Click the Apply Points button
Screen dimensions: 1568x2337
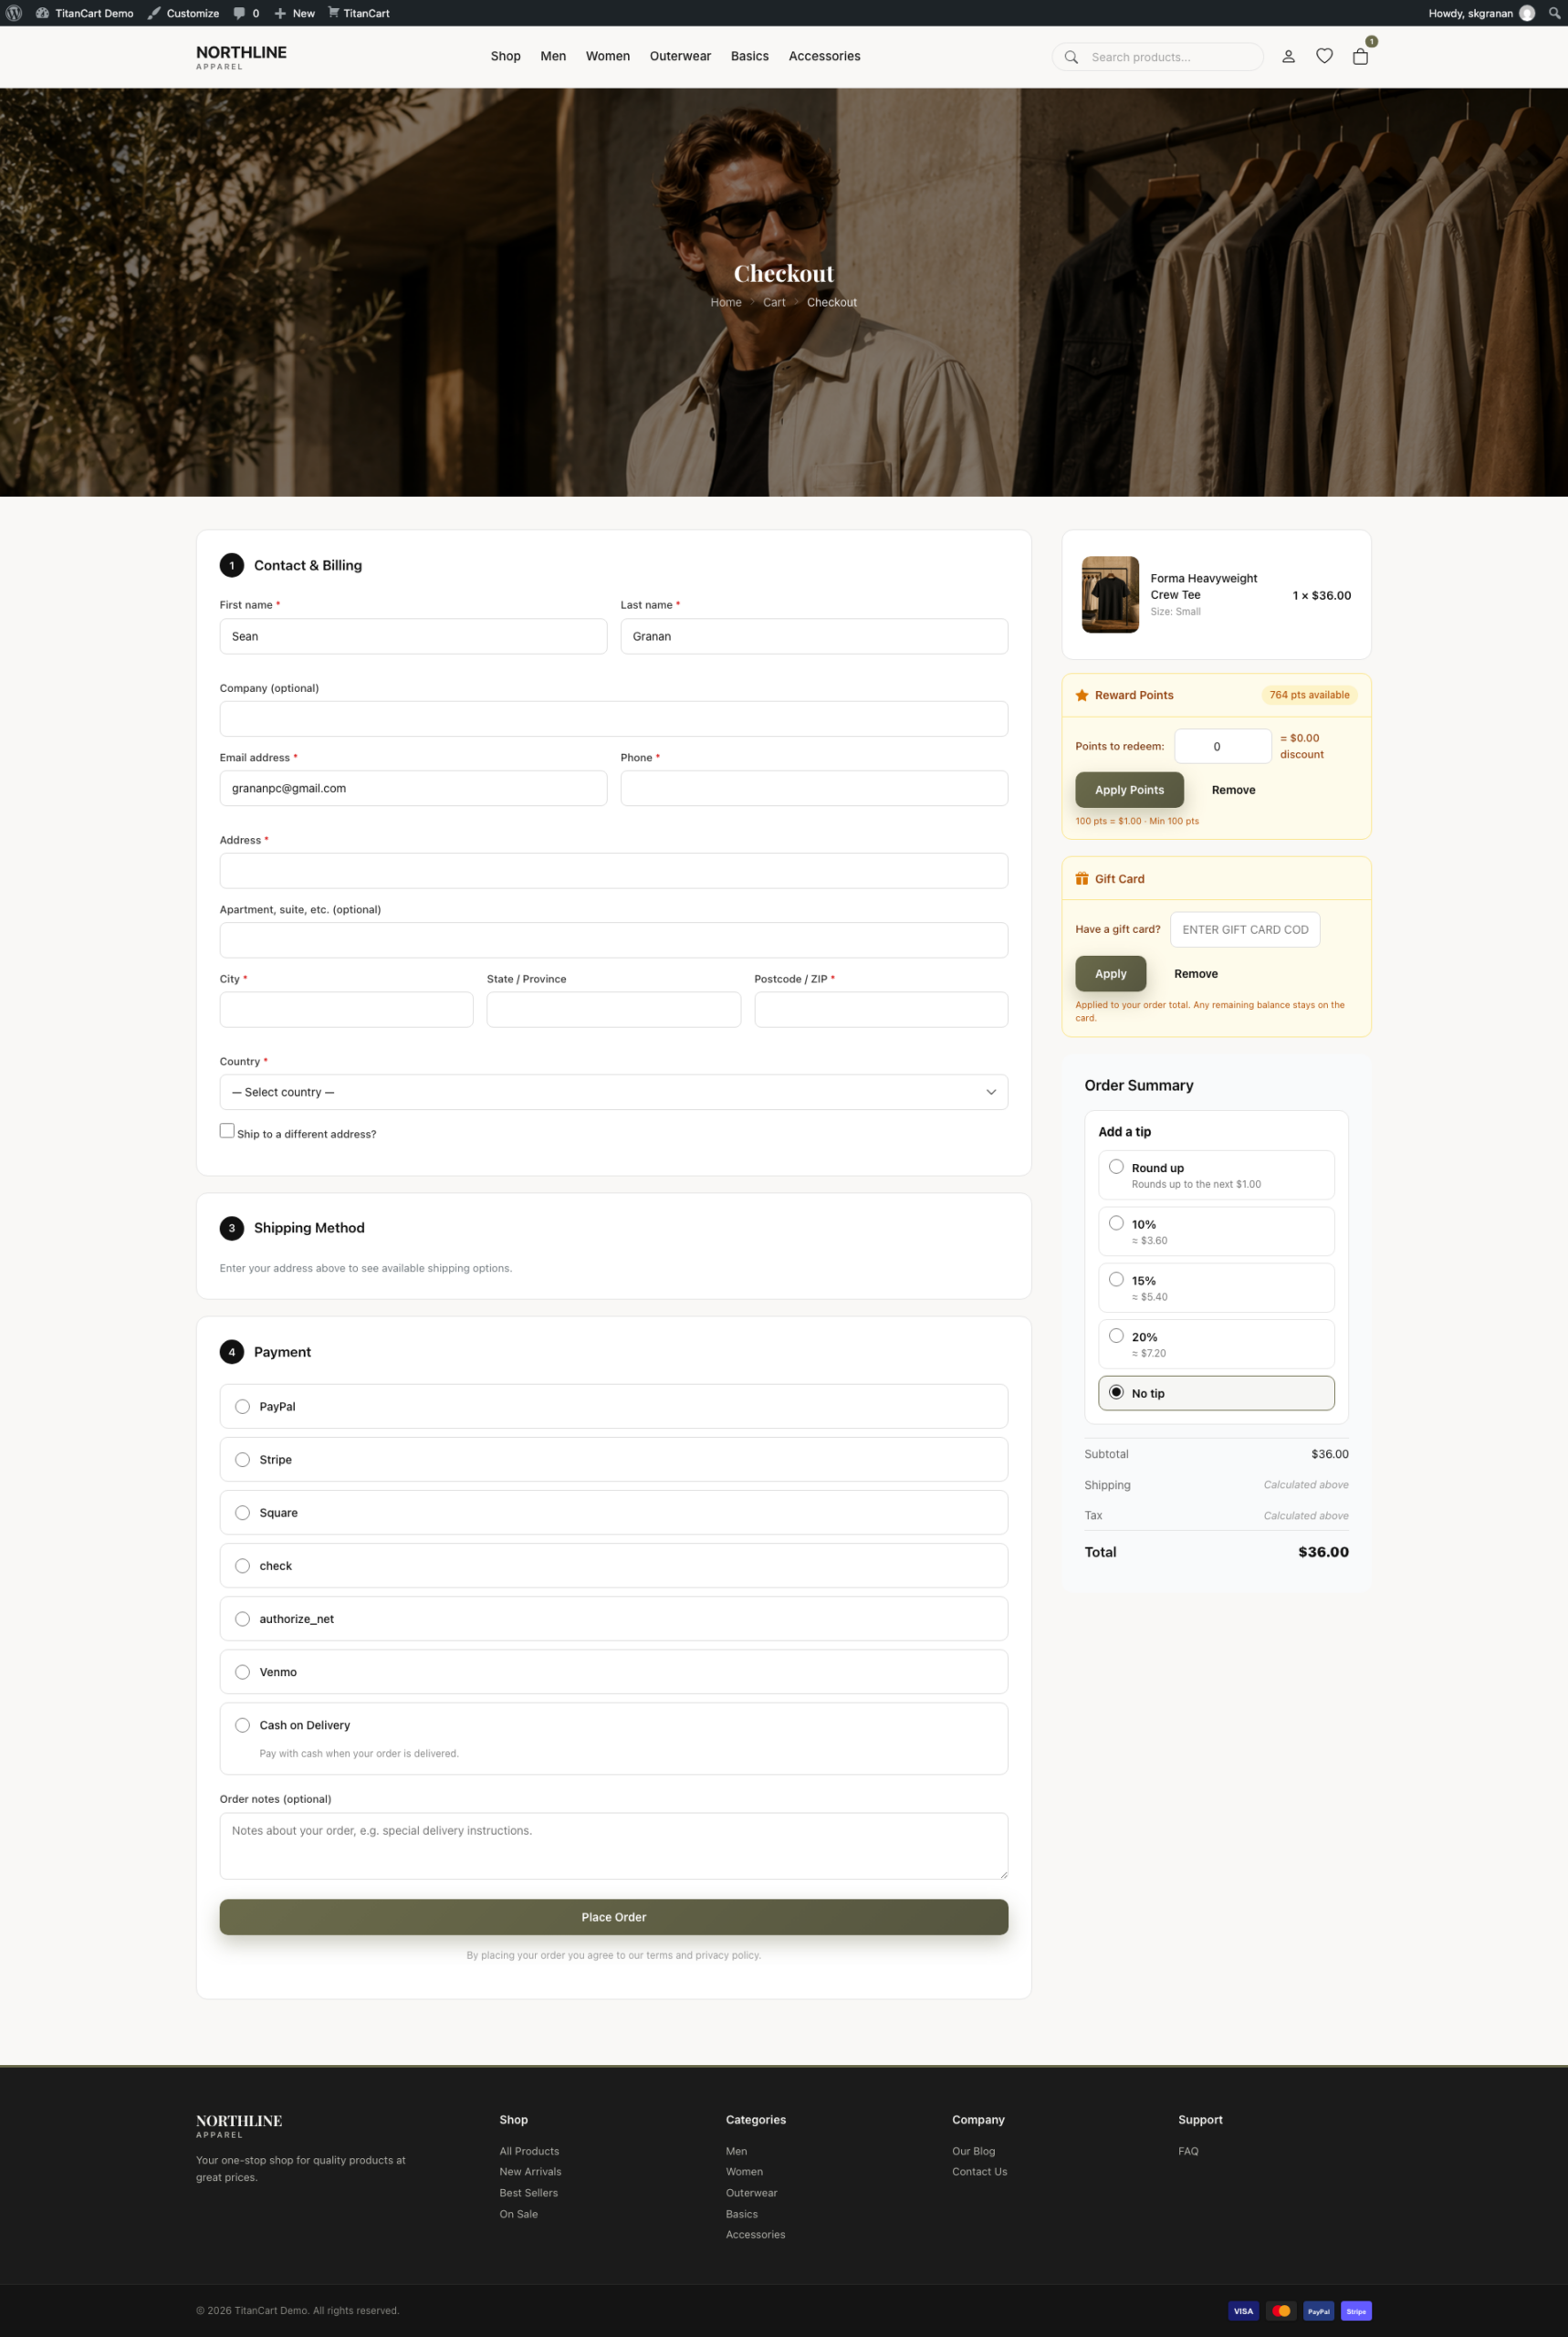pyautogui.click(x=1129, y=790)
